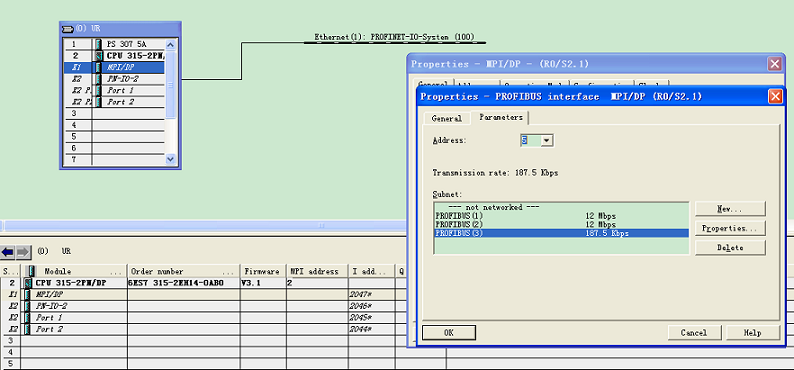Image resolution: width=794 pixels, height=370 pixels.
Task: Select PROFIBUS(3) 187.5 Kbps subnet
Action: click(561, 233)
